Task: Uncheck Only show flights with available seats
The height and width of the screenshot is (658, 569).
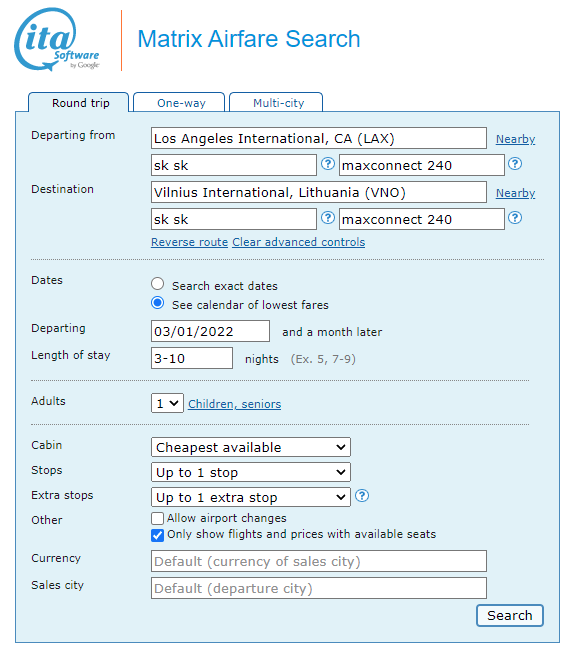Action: (157, 535)
